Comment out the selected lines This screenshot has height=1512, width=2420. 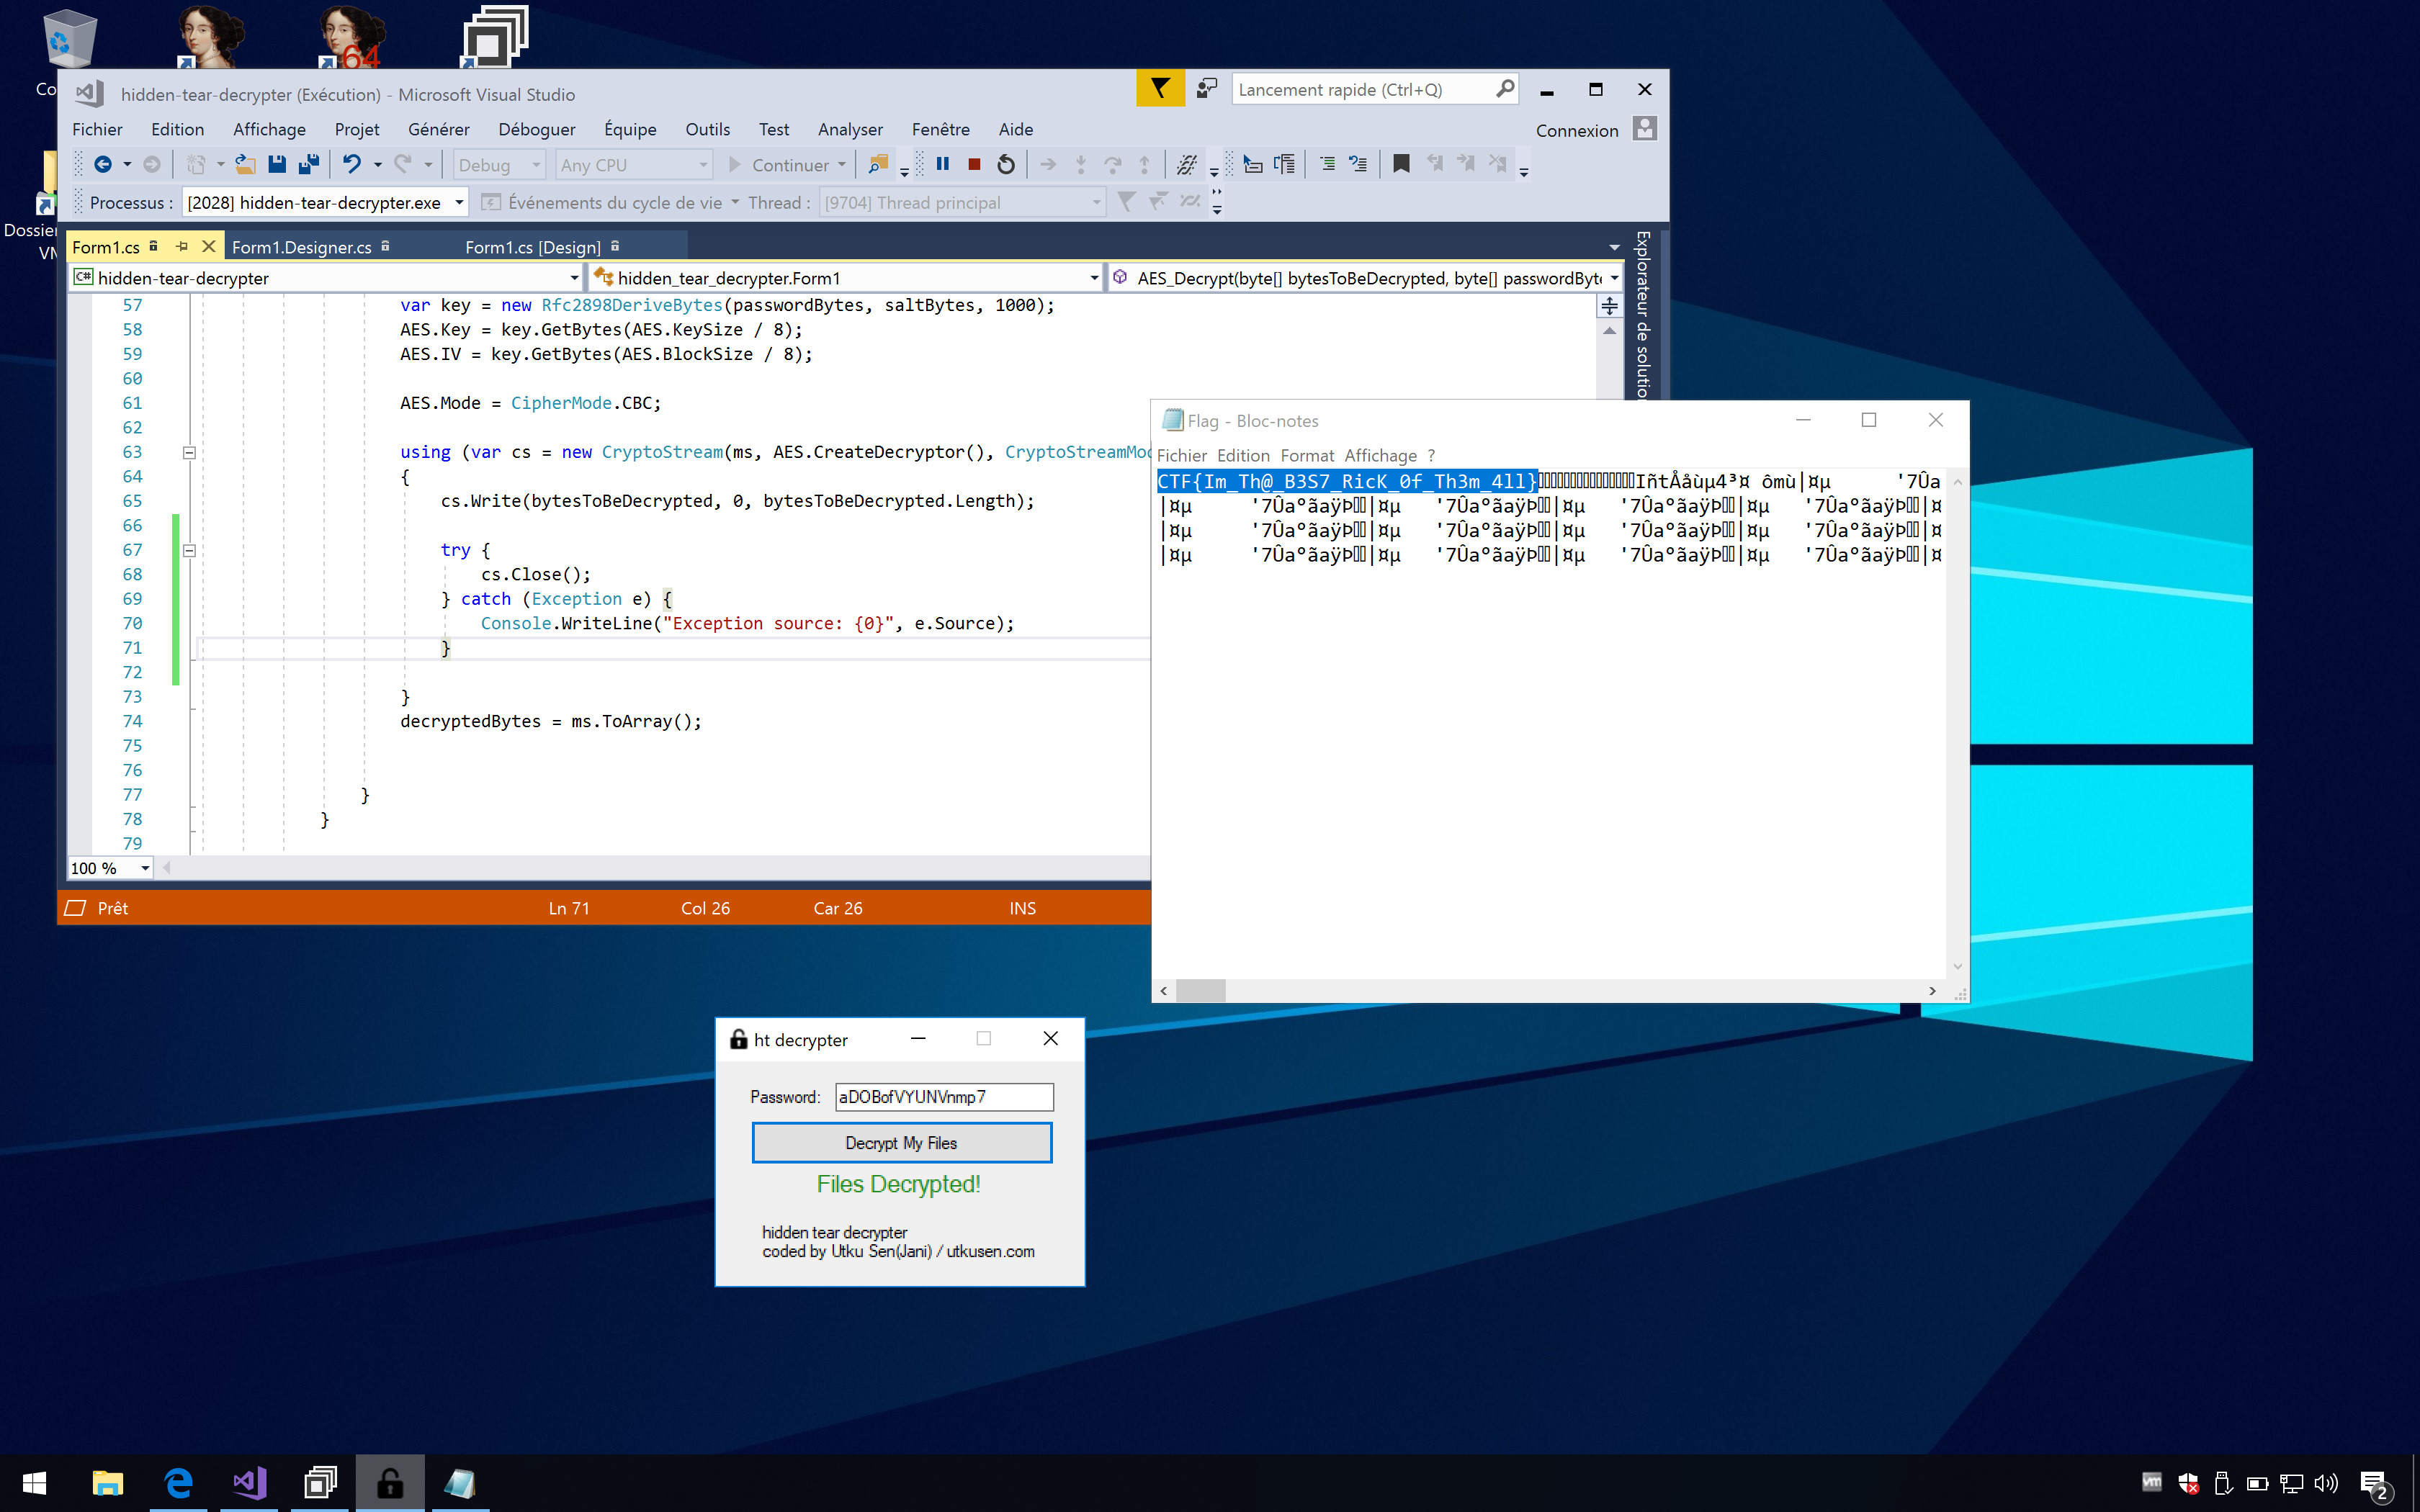1327,164
